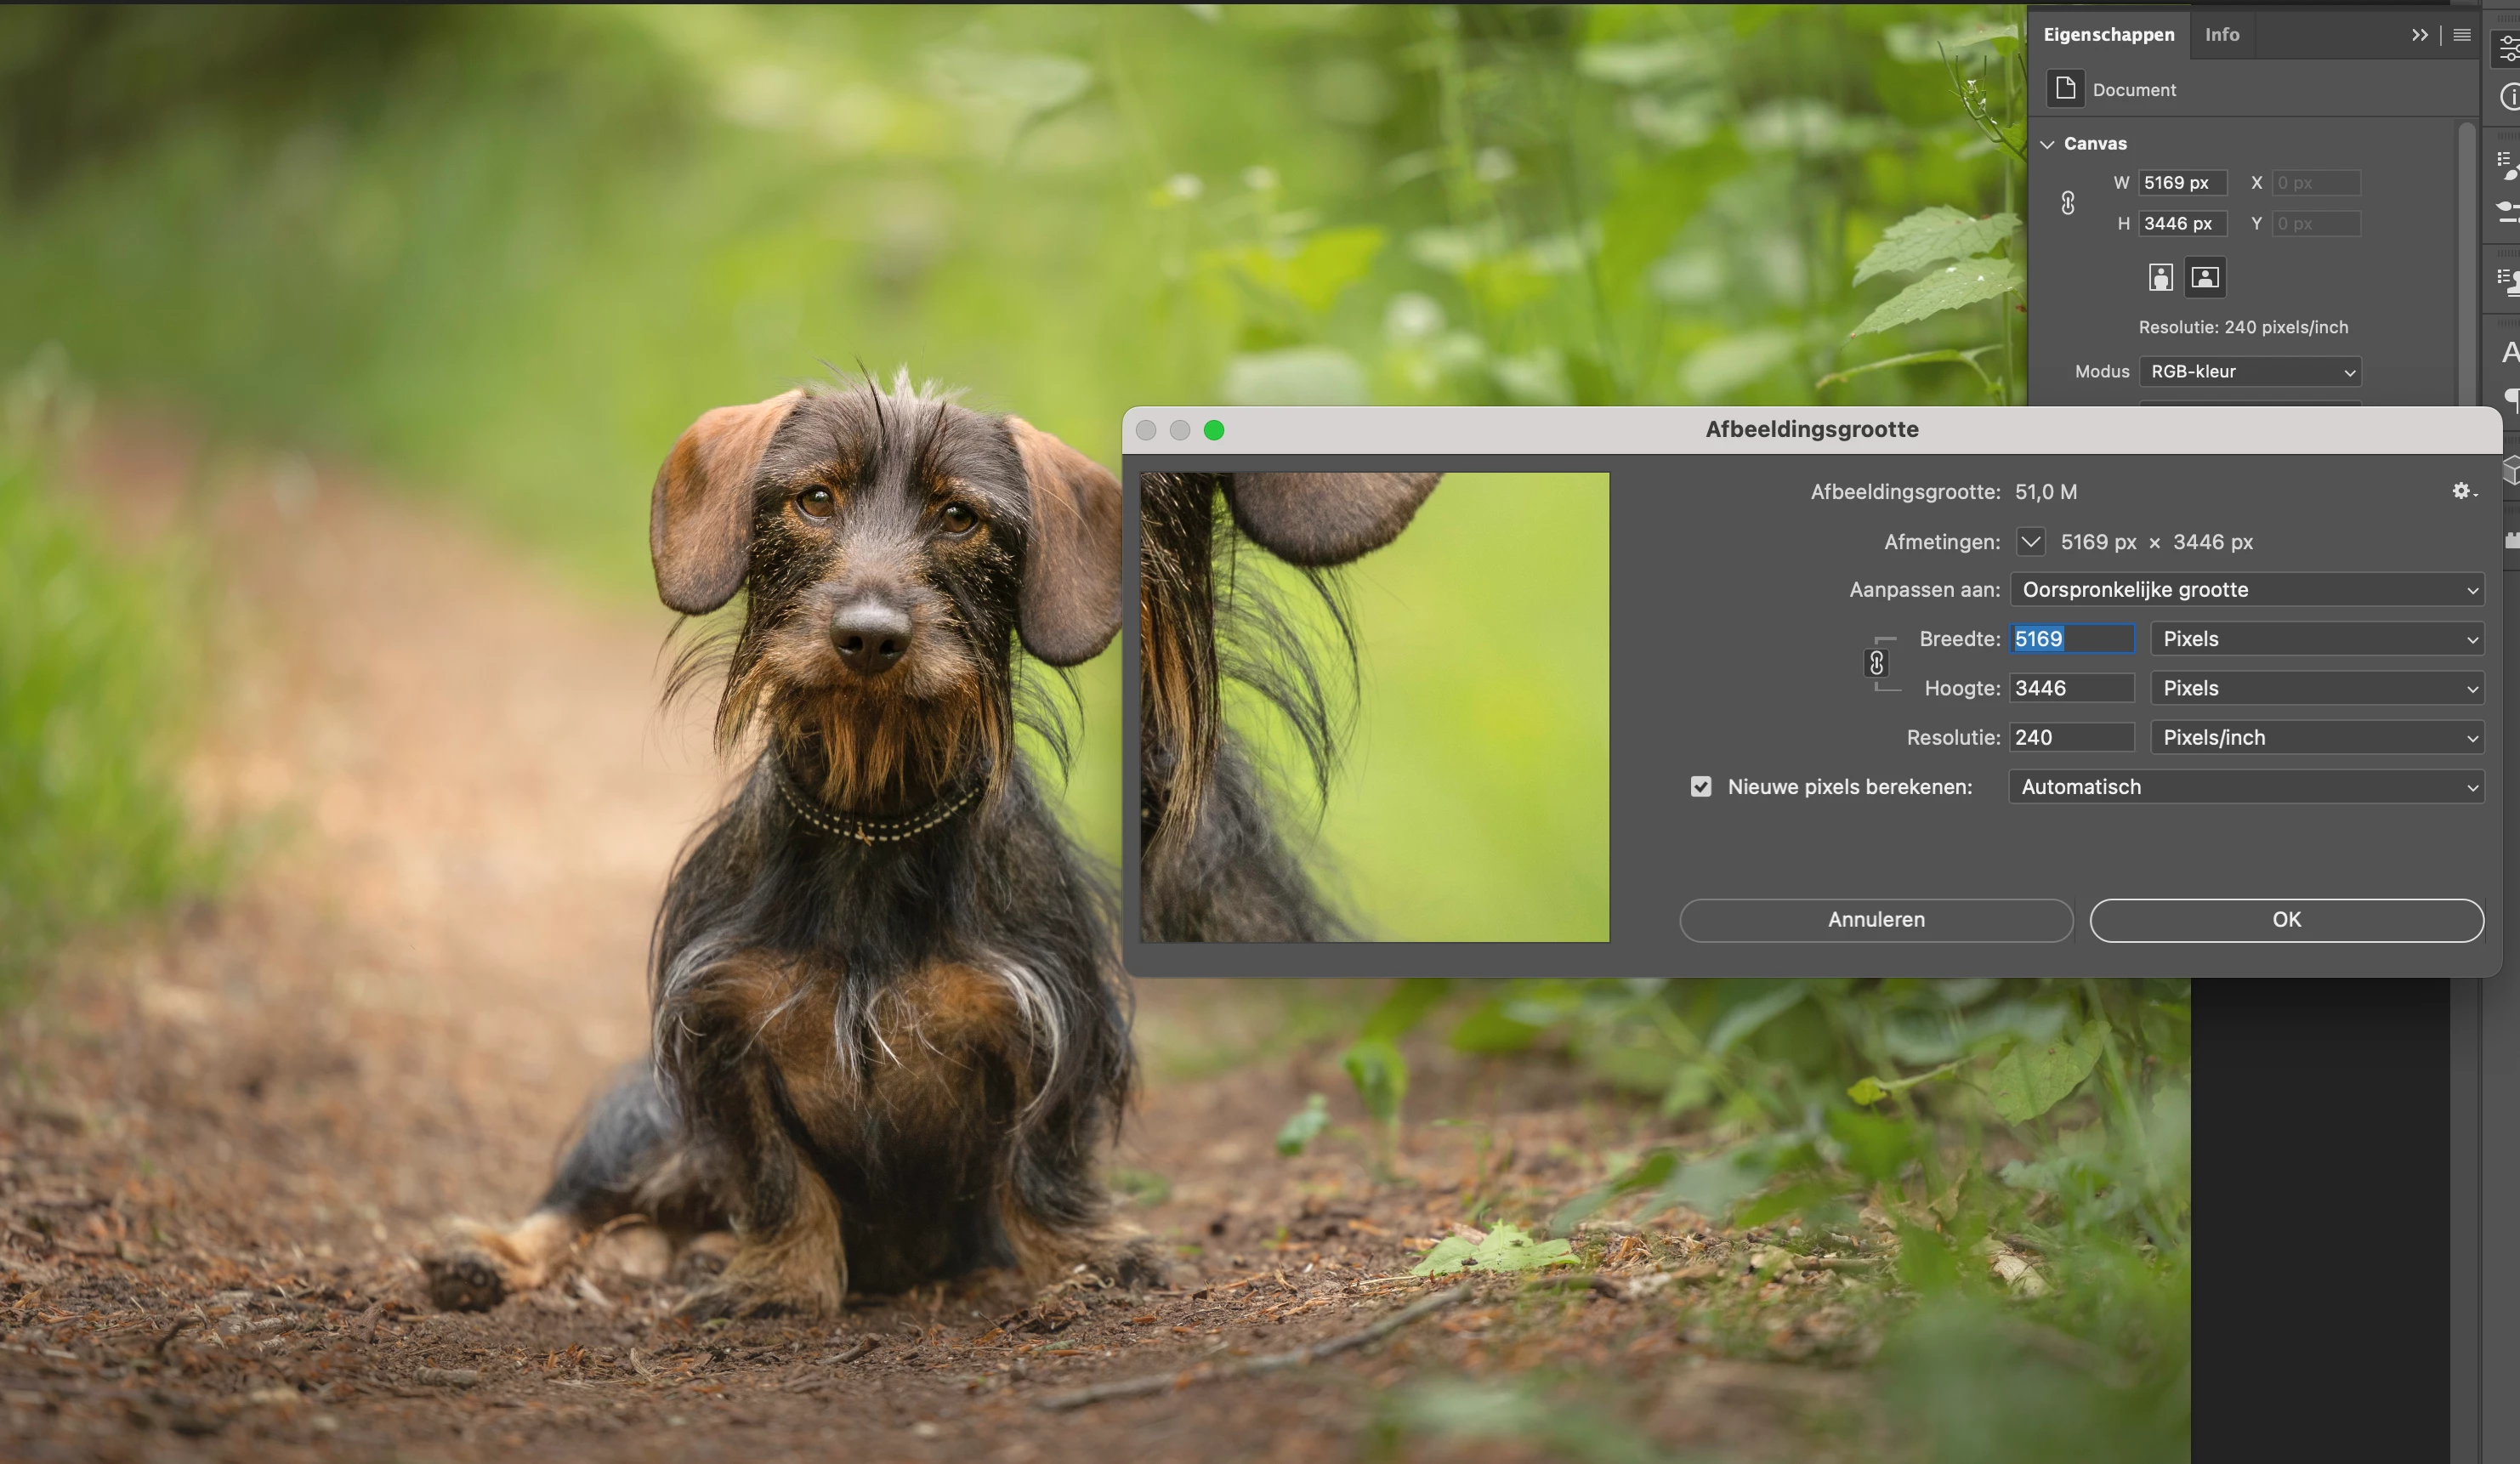Open the Aanpassen aan dropdown
Screen dimensions: 2520x1464
click(2246, 590)
